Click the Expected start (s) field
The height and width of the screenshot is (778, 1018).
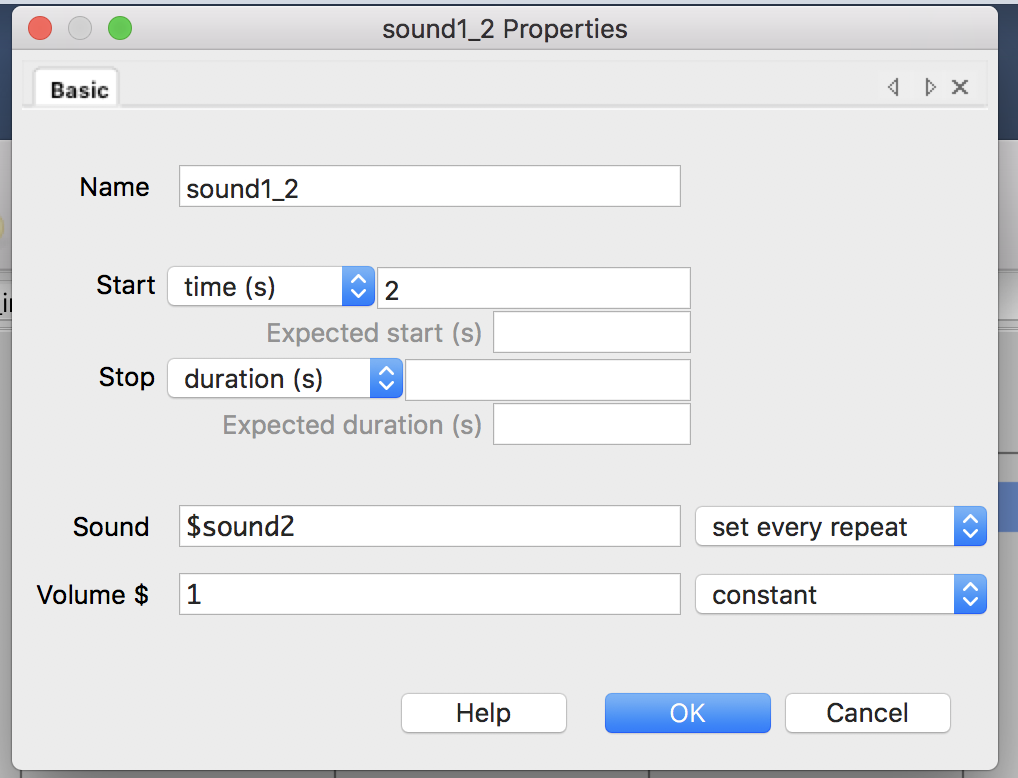[591, 333]
